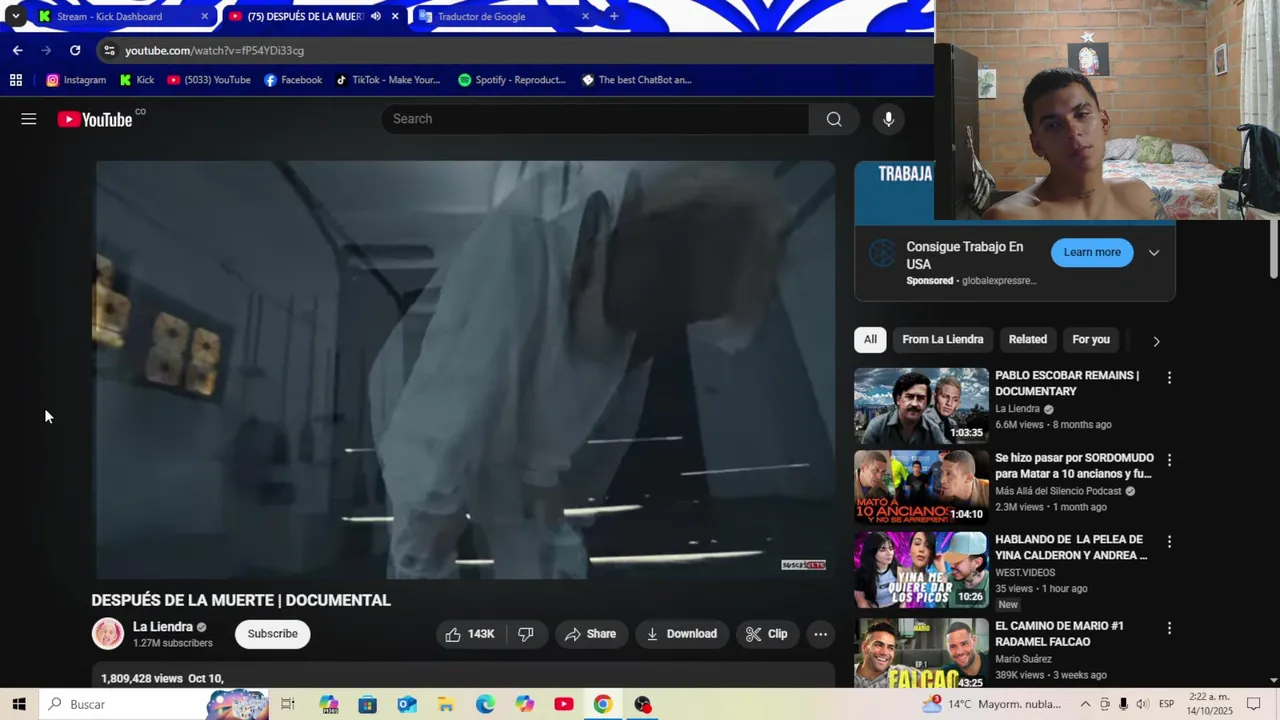Select the All filter chip
1280x720 pixels.
coord(870,340)
